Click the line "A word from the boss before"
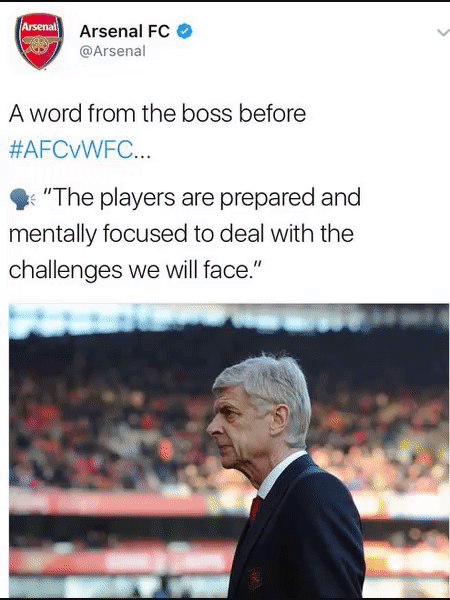This screenshot has width=450, height=600. point(157,114)
